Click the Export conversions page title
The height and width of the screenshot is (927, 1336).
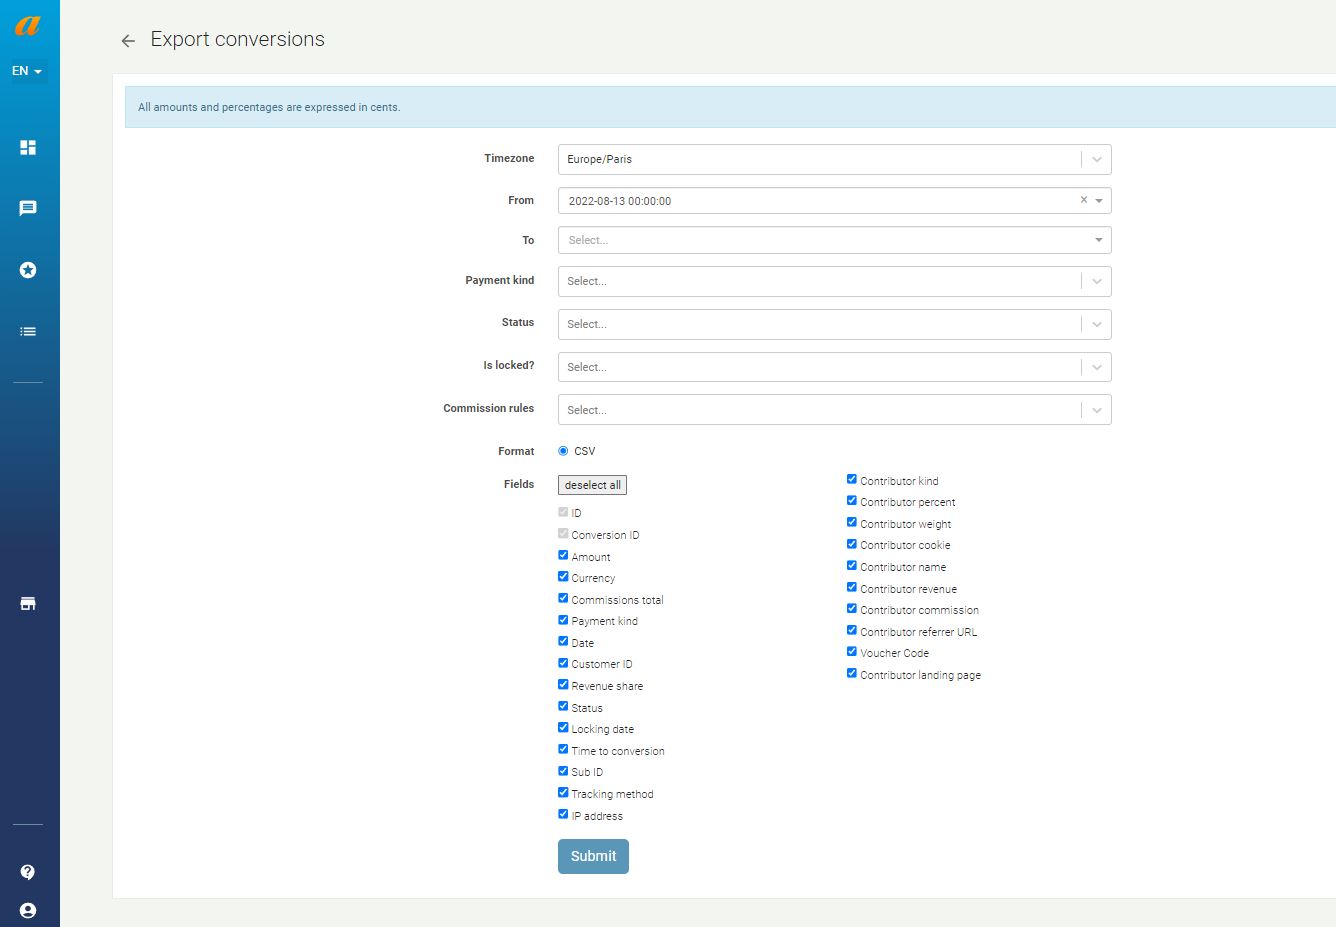pos(238,39)
